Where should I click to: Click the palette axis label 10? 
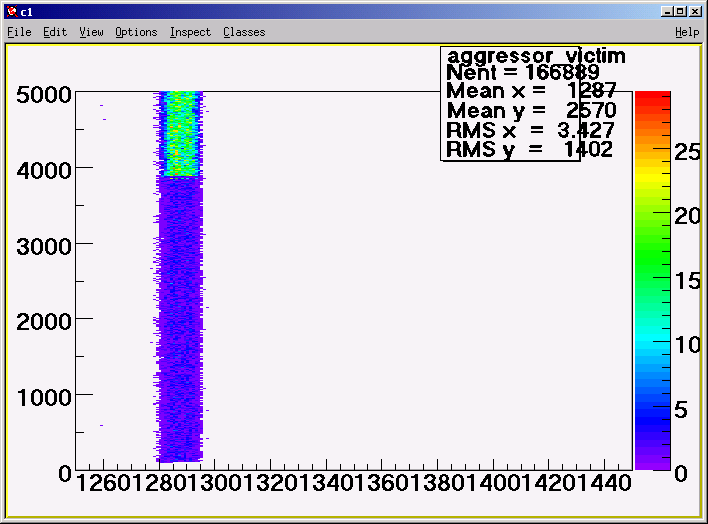coord(687,345)
